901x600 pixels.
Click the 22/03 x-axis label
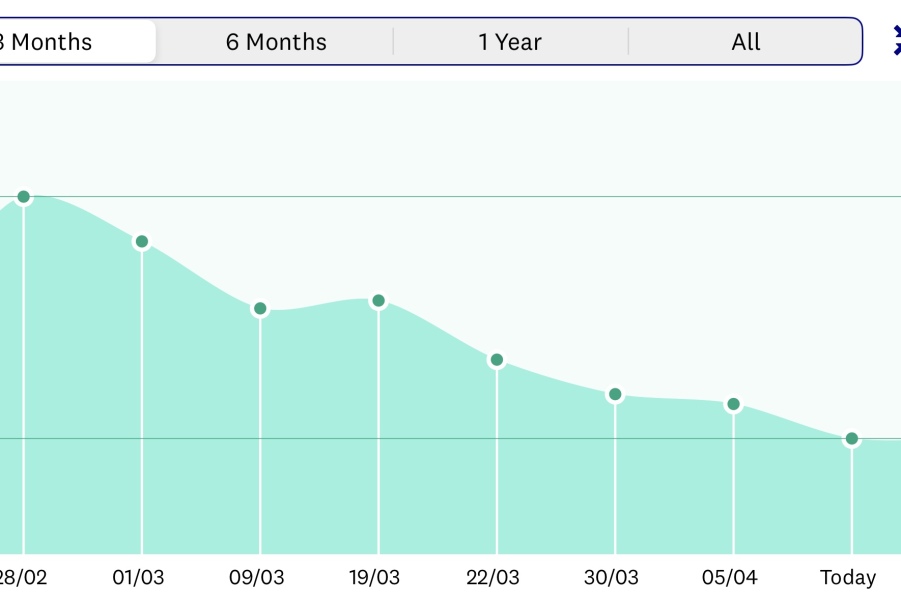(493, 578)
